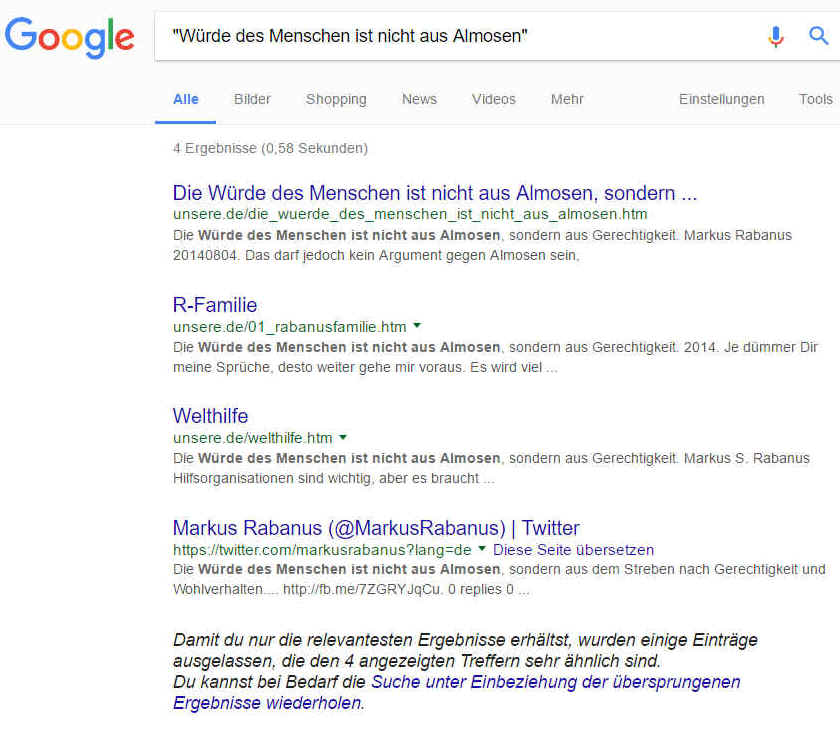840x743 pixels.
Task: Open the News tab
Action: pos(419,99)
